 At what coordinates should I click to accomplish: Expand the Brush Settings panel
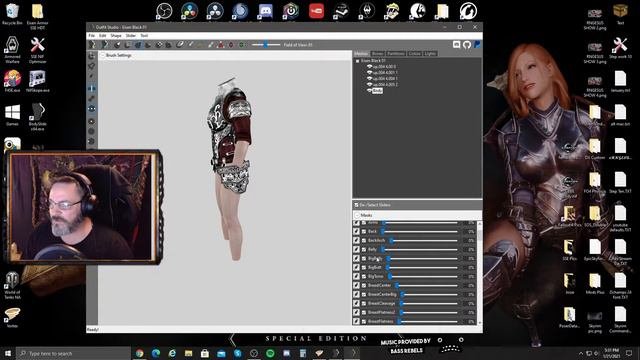[102, 55]
